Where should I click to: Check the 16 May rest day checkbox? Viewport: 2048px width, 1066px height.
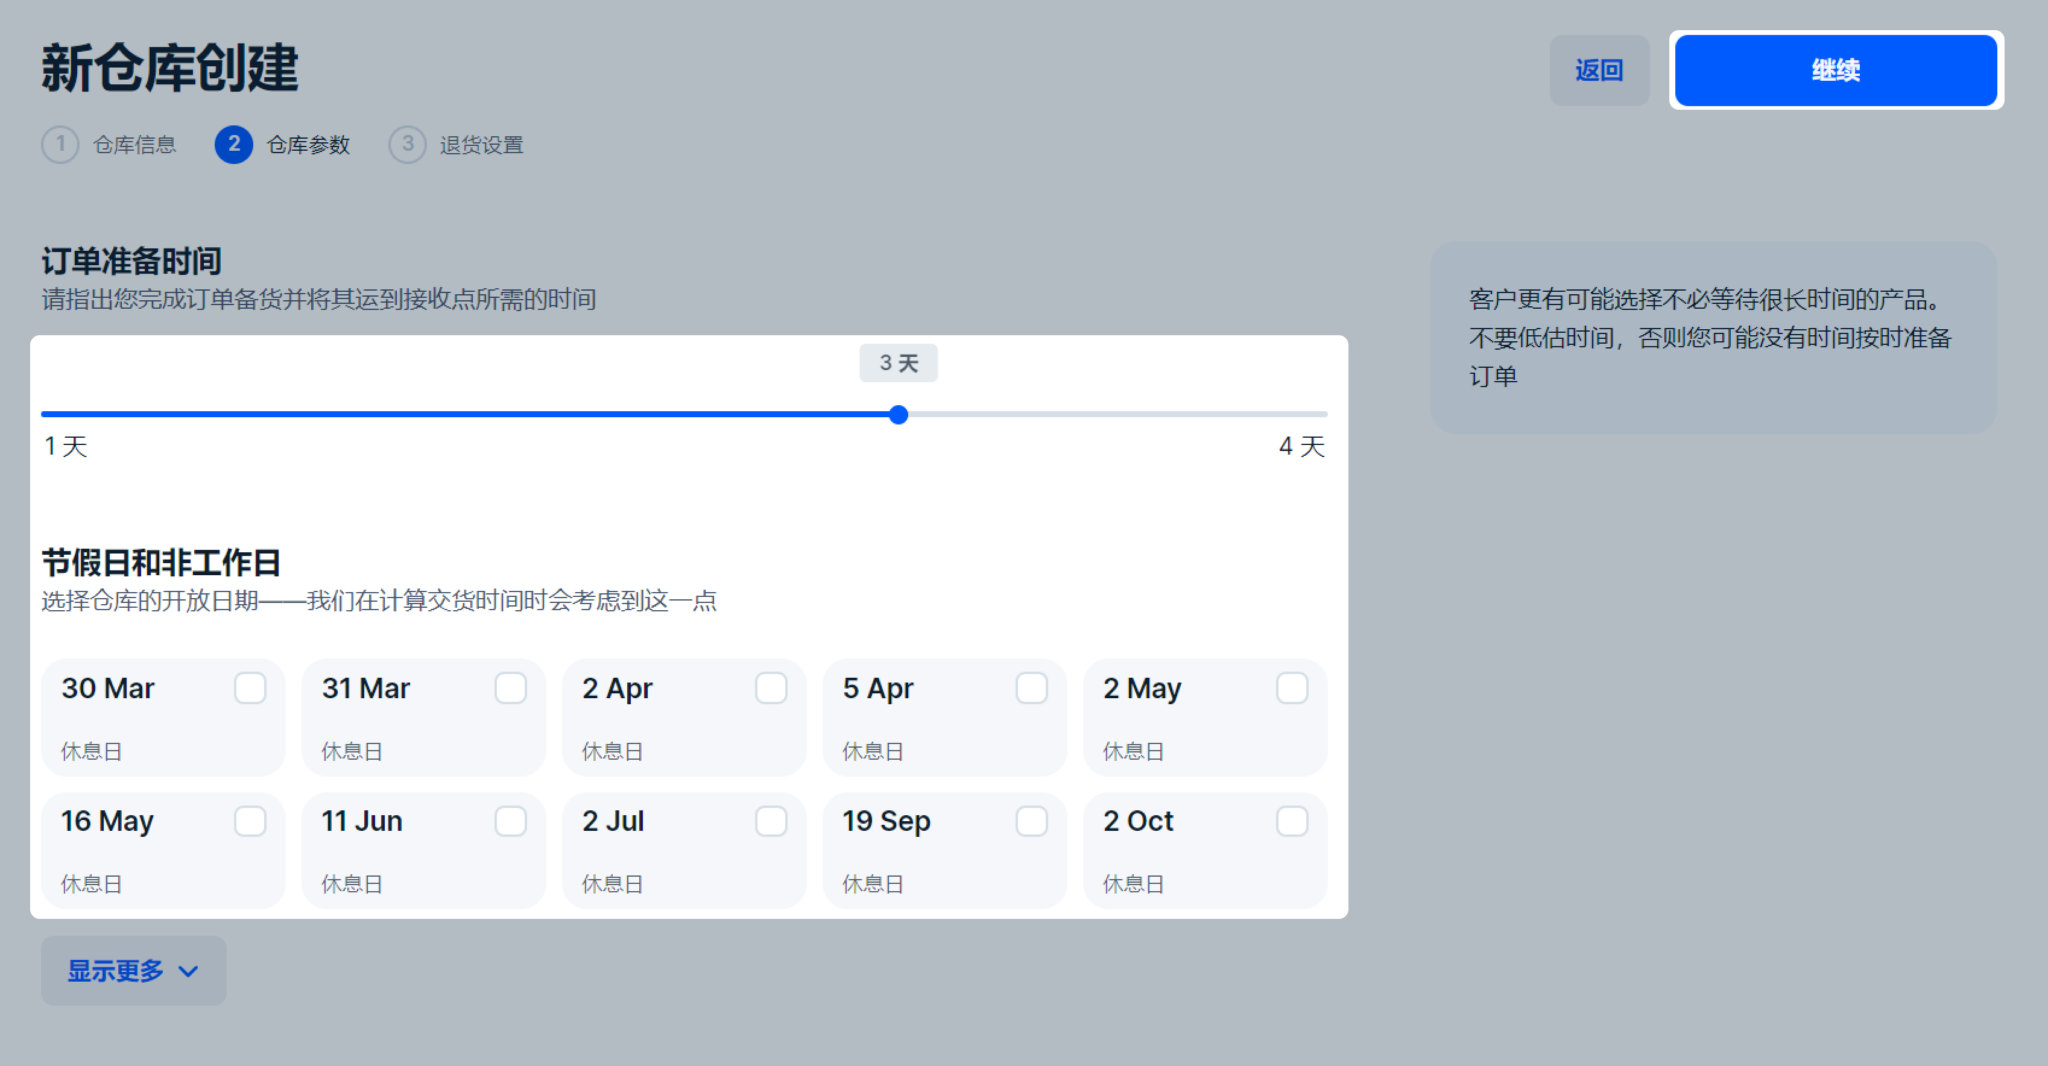point(251,821)
